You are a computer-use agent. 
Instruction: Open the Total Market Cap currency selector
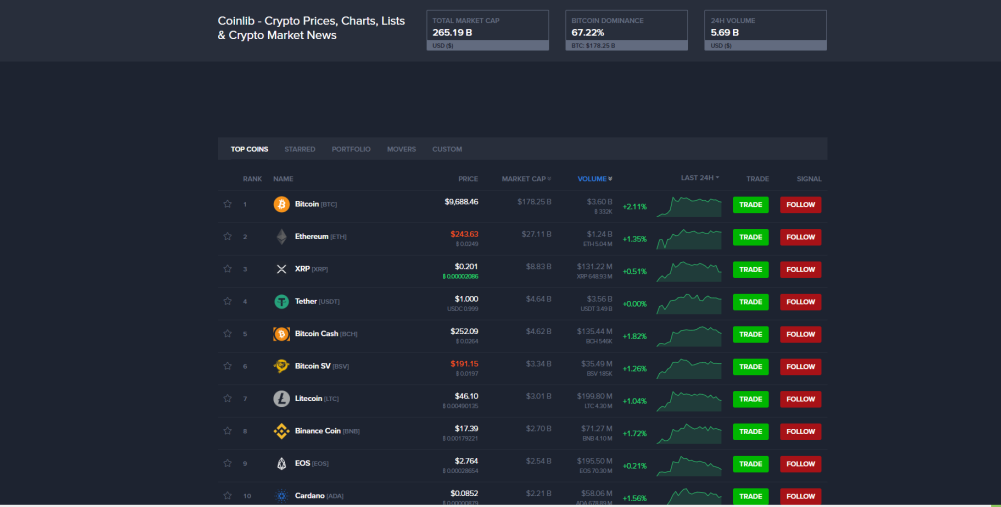pyautogui.click(x=487, y=45)
